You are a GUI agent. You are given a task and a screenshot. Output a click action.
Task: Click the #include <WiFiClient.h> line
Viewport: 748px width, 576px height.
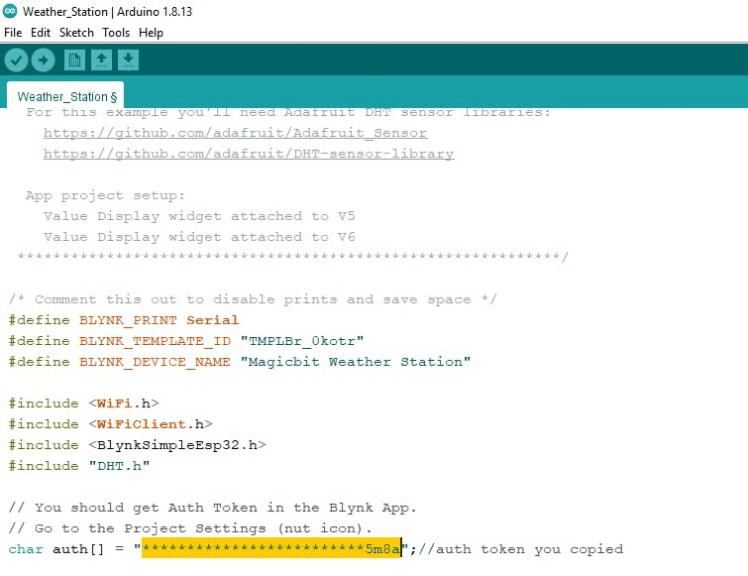tap(110, 424)
